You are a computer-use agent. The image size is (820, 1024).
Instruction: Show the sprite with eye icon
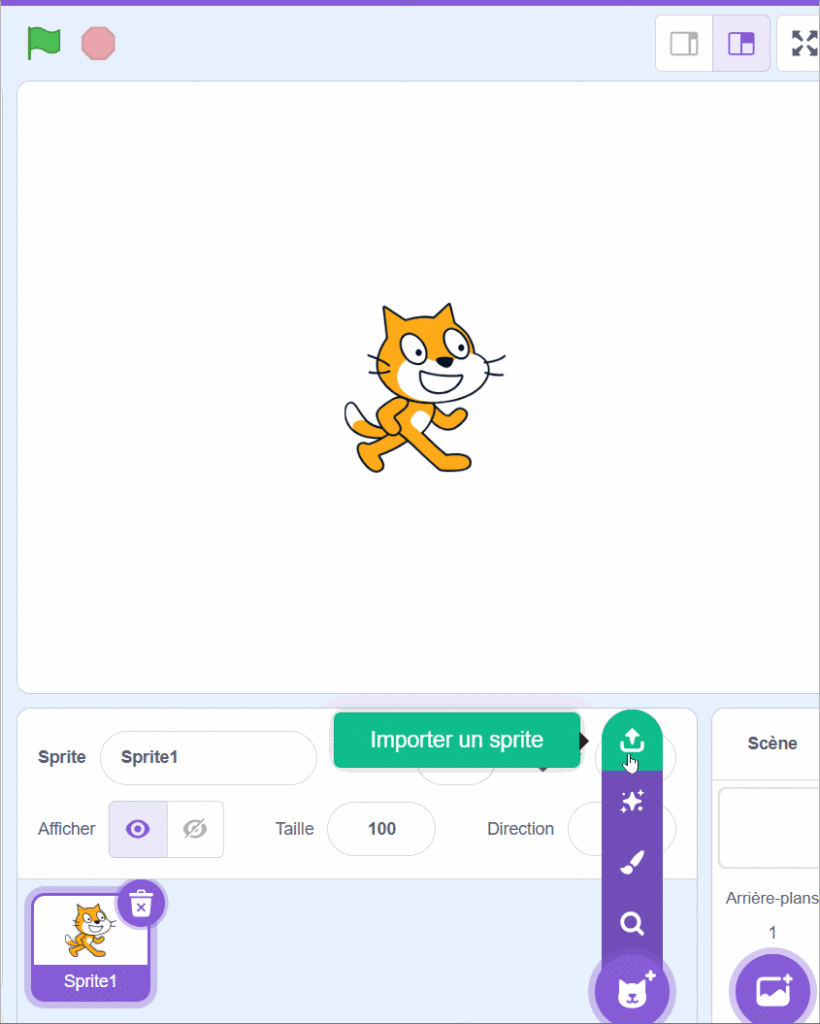[138, 829]
